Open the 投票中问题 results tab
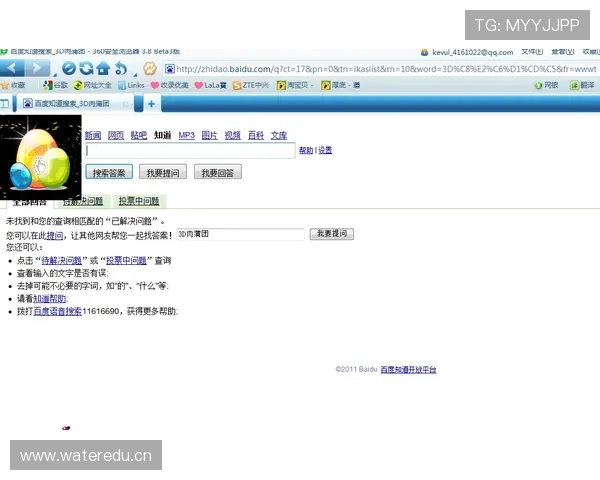600x480 pixels. [x=139, y=201]
